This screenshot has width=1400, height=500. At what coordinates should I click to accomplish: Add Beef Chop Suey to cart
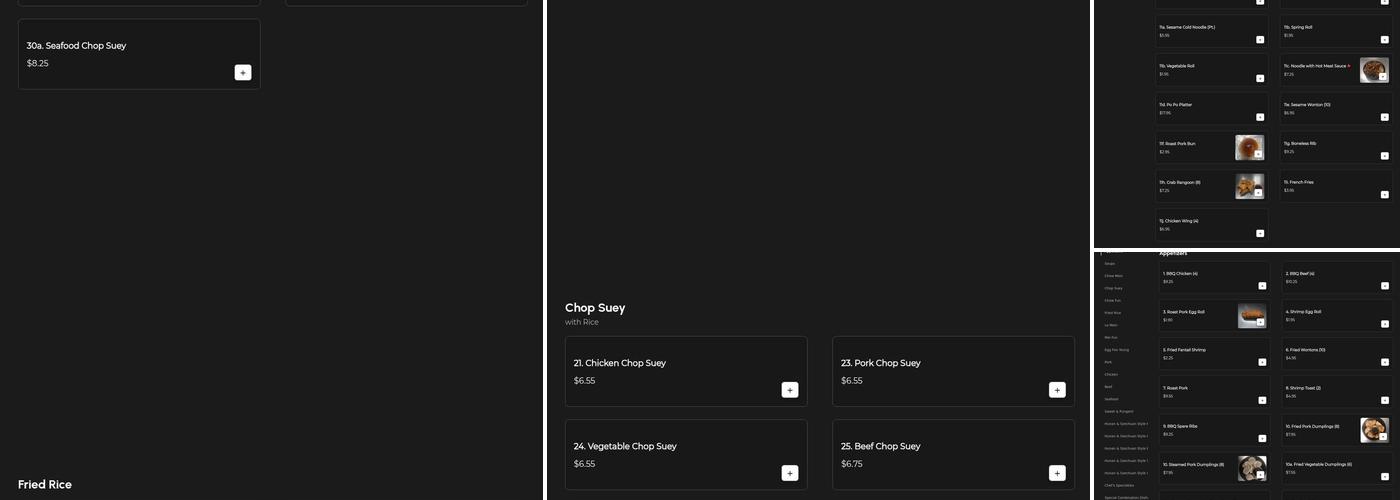pyautogui.click(x=1057, y=473)
